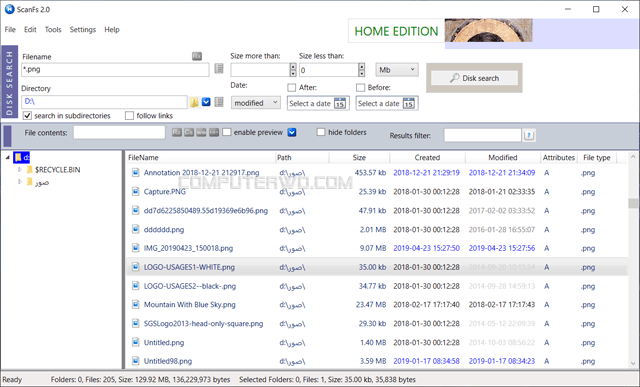
Task: Click file icon of Capture.PNG row
Action: pyautogui.click(x=136, y=191)
